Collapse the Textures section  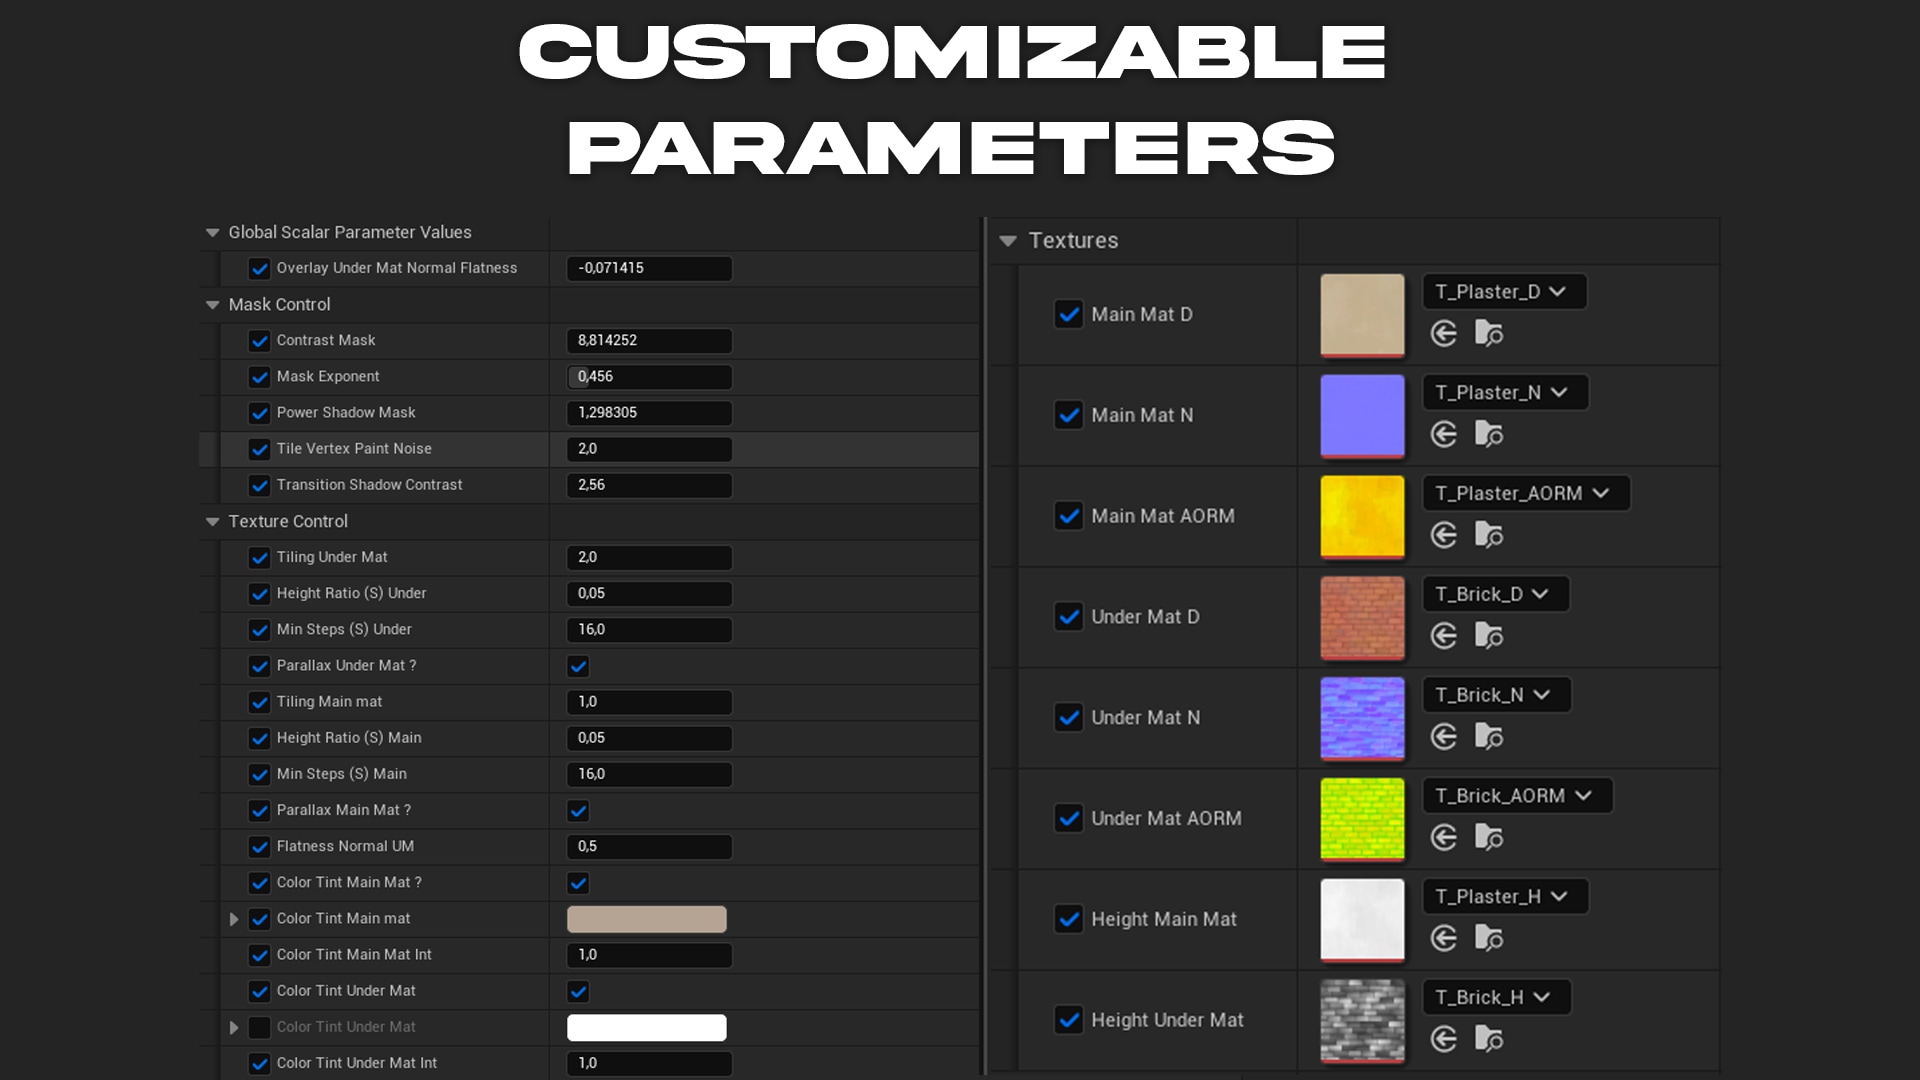coord(1007,240)
